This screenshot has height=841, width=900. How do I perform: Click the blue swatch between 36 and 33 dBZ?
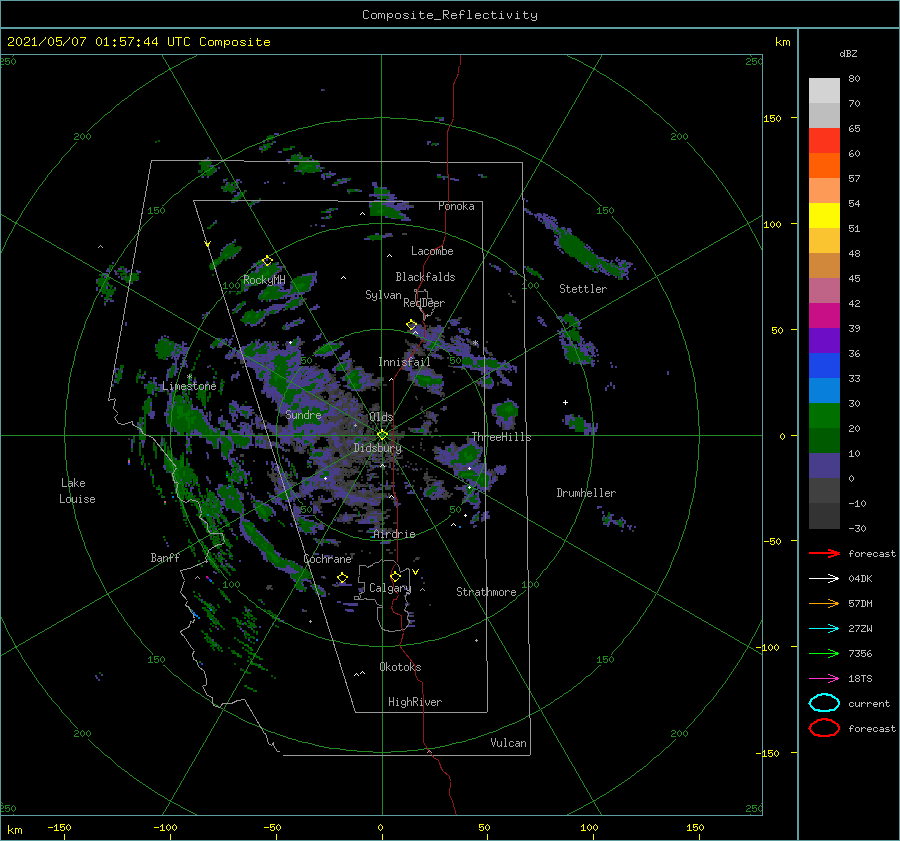[x=824, y=366]
